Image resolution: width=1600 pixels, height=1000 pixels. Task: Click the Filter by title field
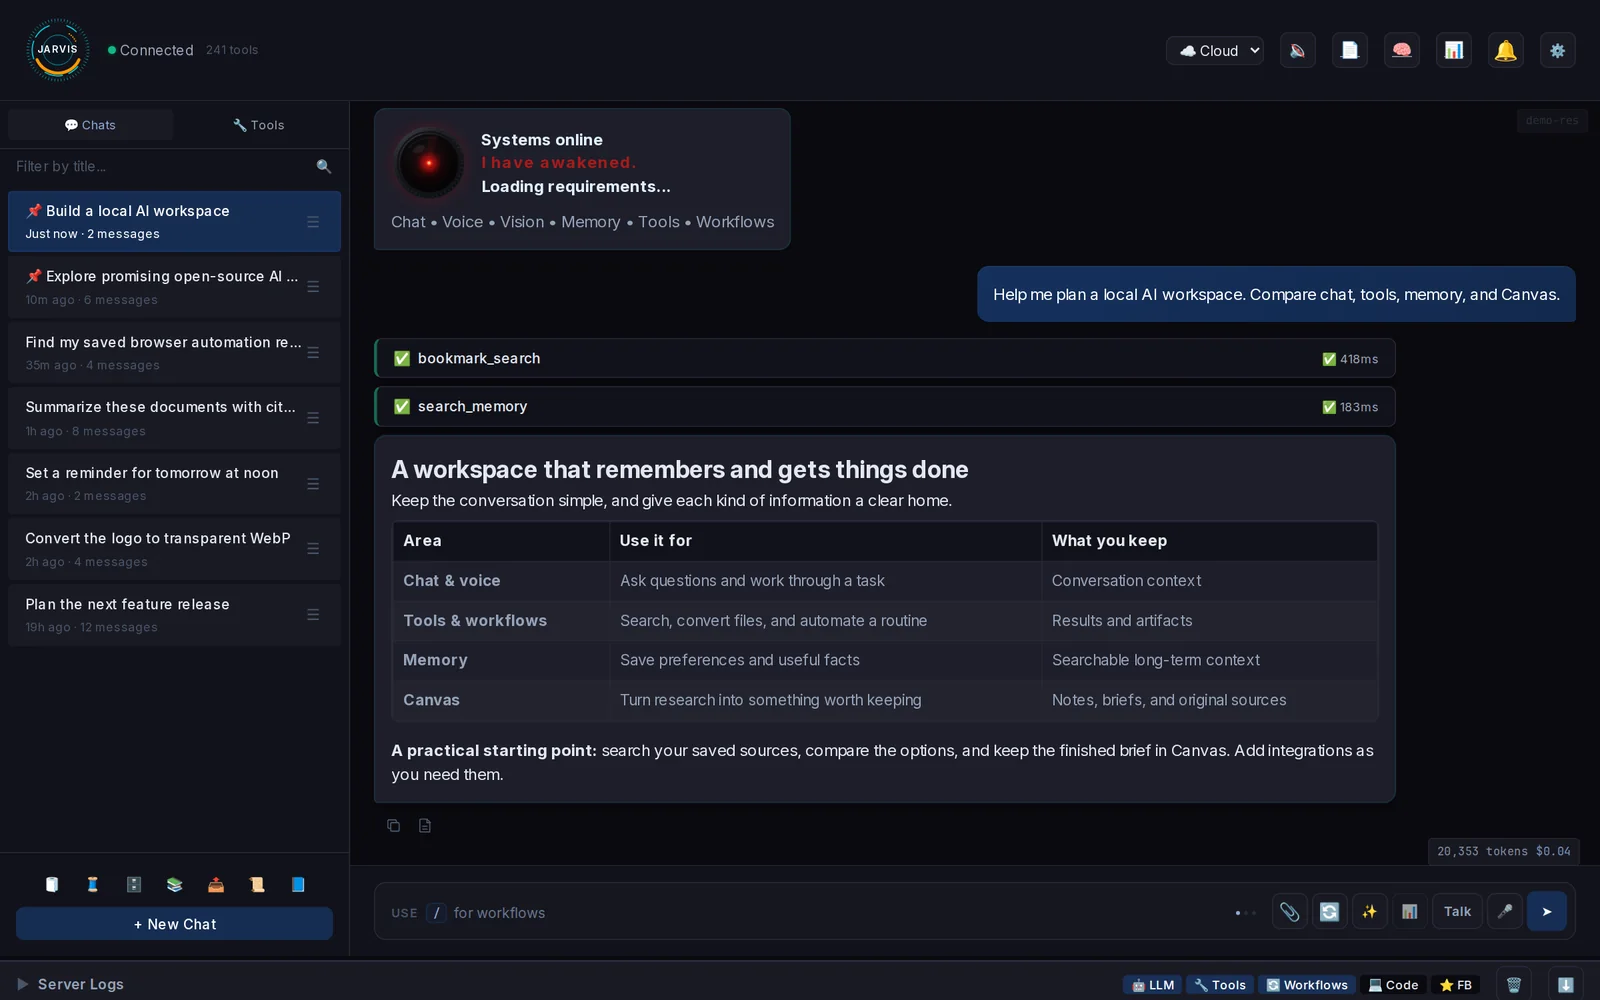click(x=160, y=166)
